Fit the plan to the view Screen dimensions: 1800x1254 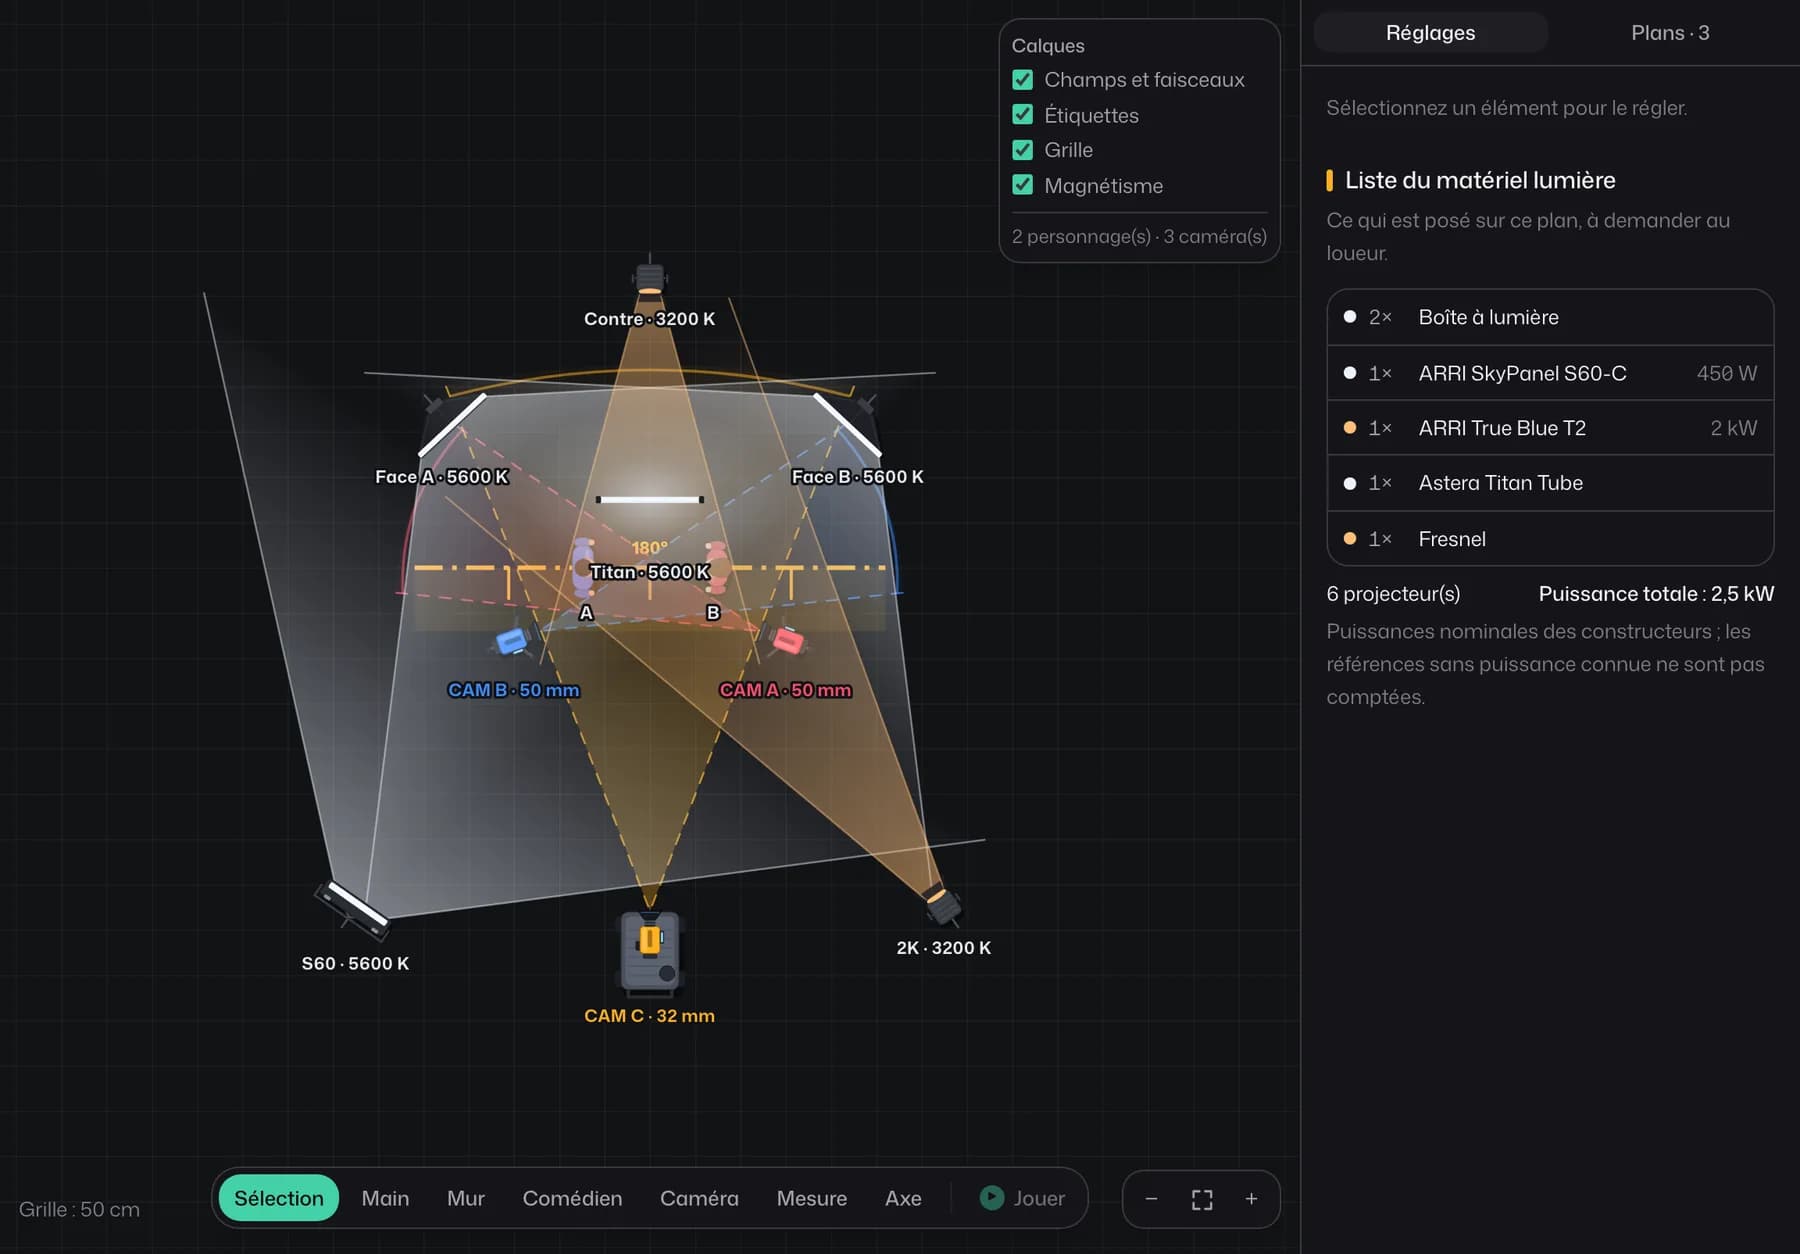point(1202,1199)
